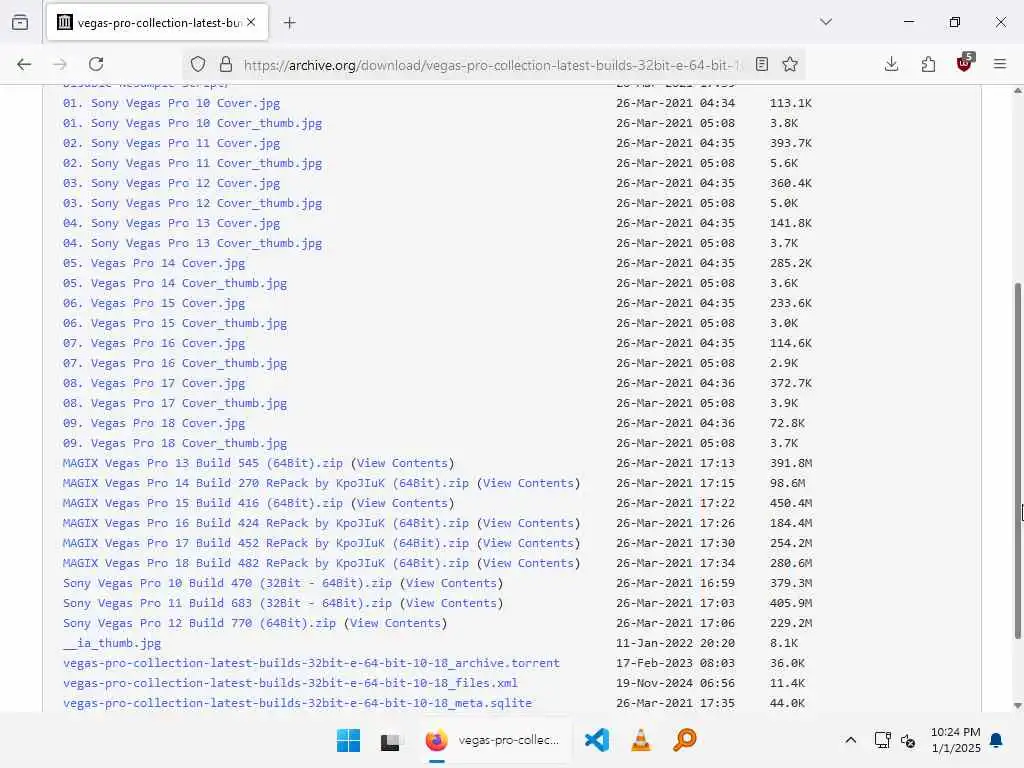This screenshot has height=768, width=1024.
Task: Open the muted volume tray icon
Action: (908, 740)
